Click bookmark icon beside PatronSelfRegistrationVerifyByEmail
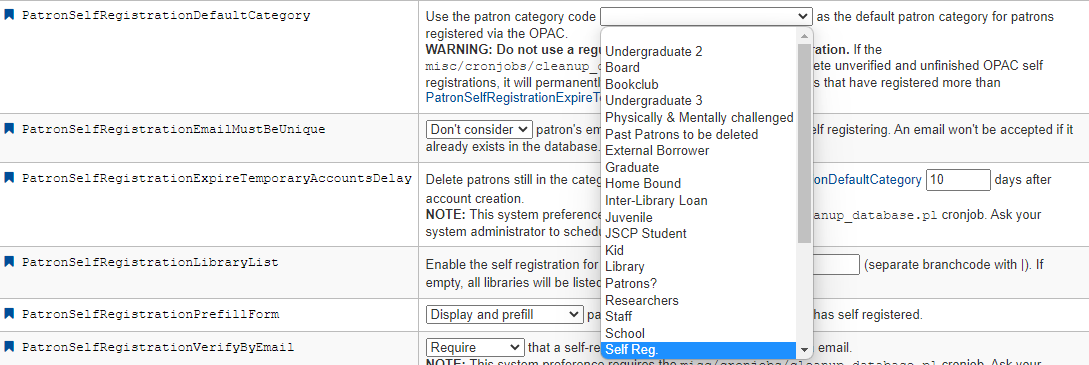The image size is (1089, 365). click(x=10, y=347)
